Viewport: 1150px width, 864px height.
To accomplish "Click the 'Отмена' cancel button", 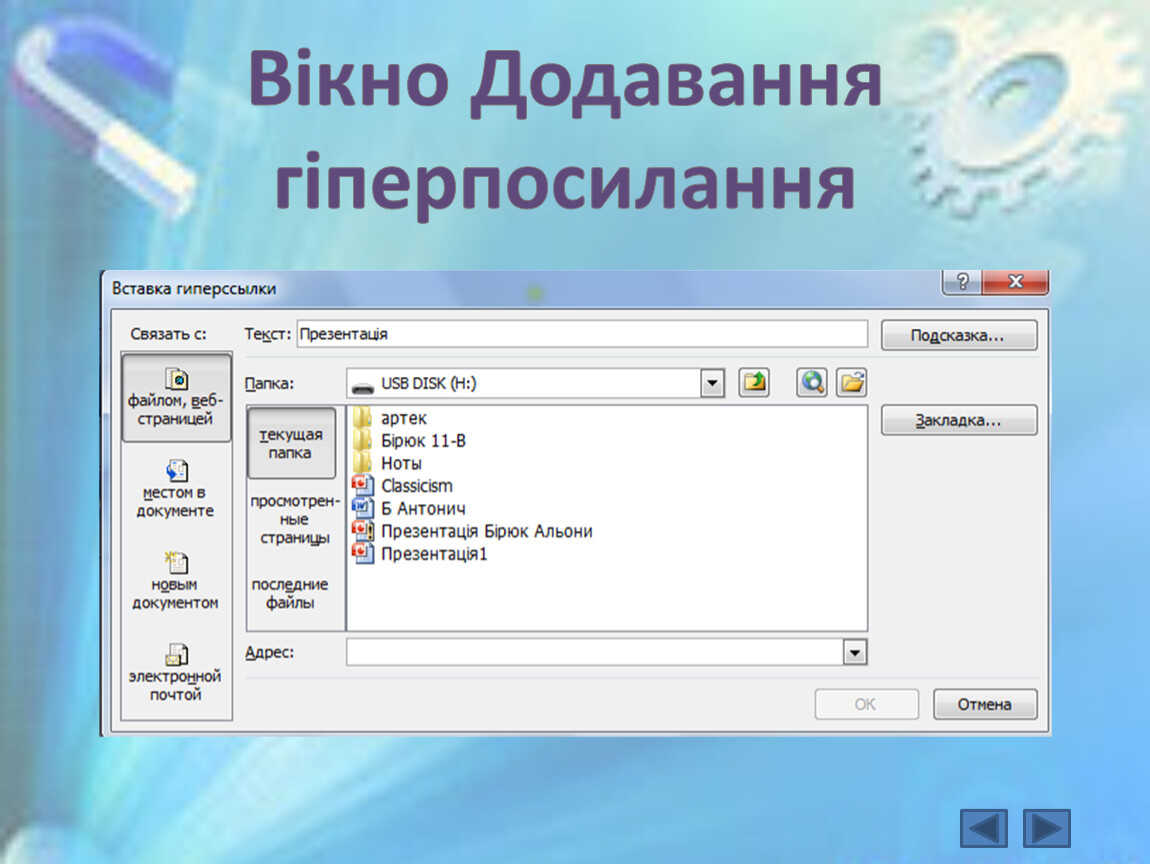I will coord(984,704).
